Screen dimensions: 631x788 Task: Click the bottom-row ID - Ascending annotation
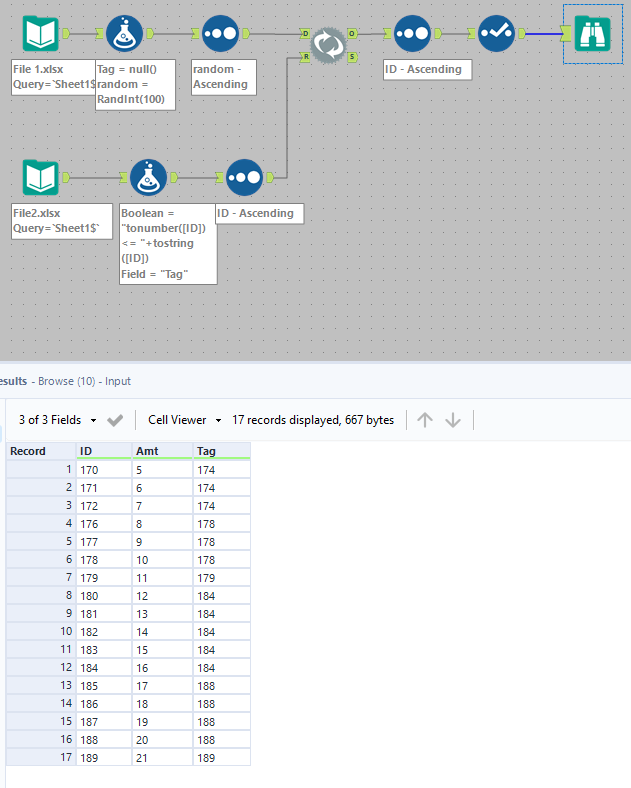point(259,213)
